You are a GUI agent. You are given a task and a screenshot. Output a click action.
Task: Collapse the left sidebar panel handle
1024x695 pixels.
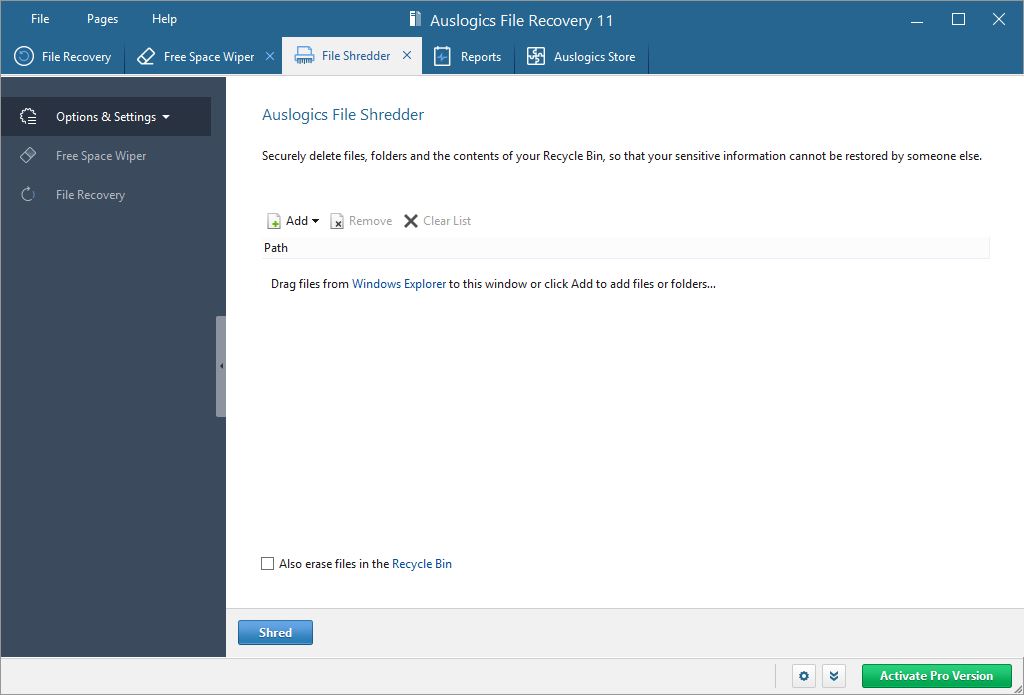(221, 366)
